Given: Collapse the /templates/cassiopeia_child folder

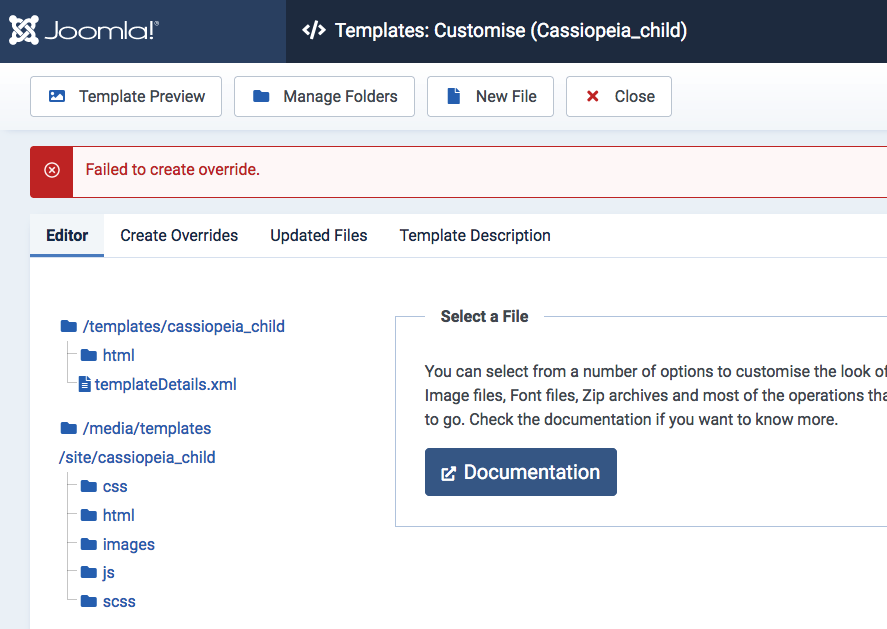Looking at the screenshot, I should (x=173, y=326).
